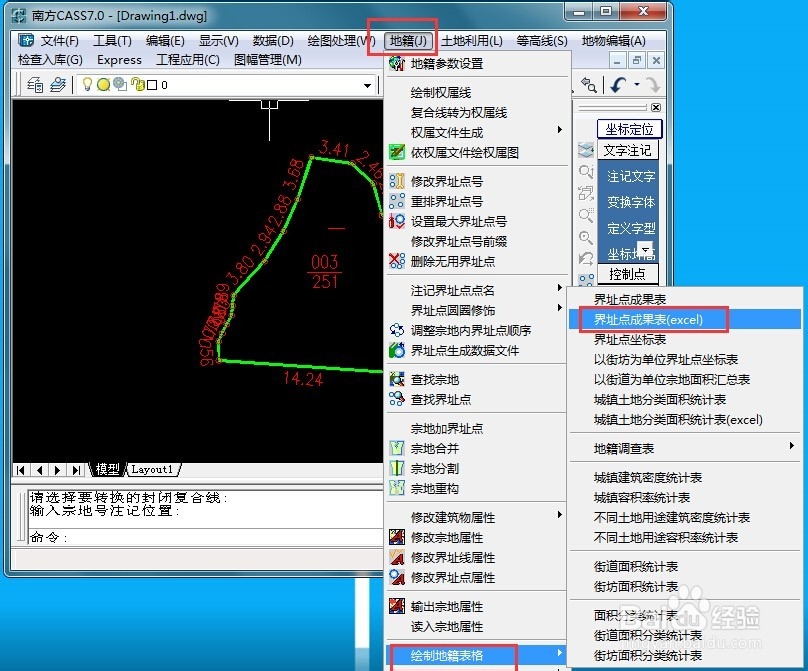Image resolution: width=808 pixels, height=671 pixels.
Task: Click the 变换字体 panel item
Action: (631, 202)
